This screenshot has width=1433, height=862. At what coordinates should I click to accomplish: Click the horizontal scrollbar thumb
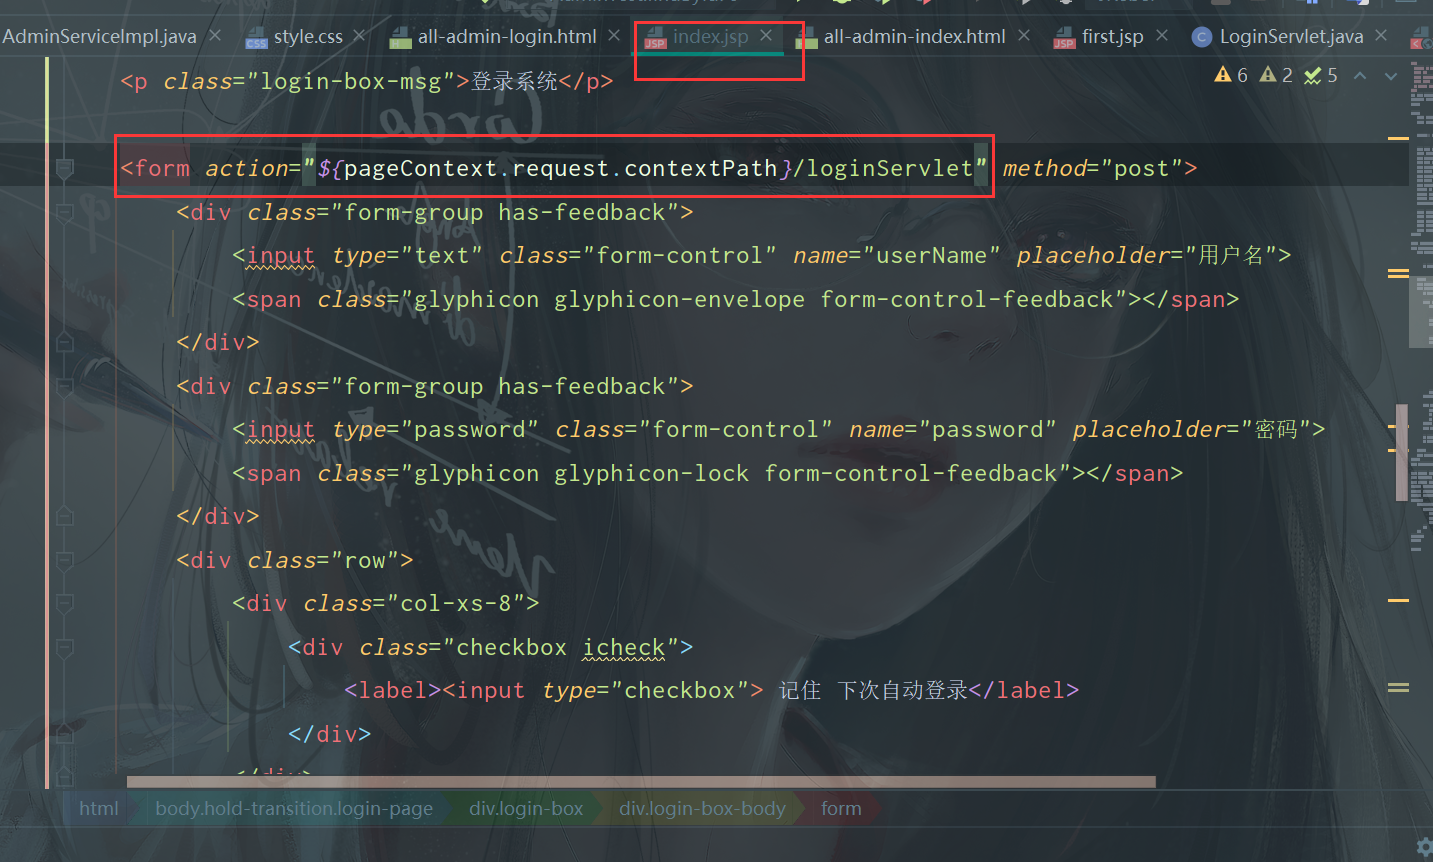tap(641, 782)
